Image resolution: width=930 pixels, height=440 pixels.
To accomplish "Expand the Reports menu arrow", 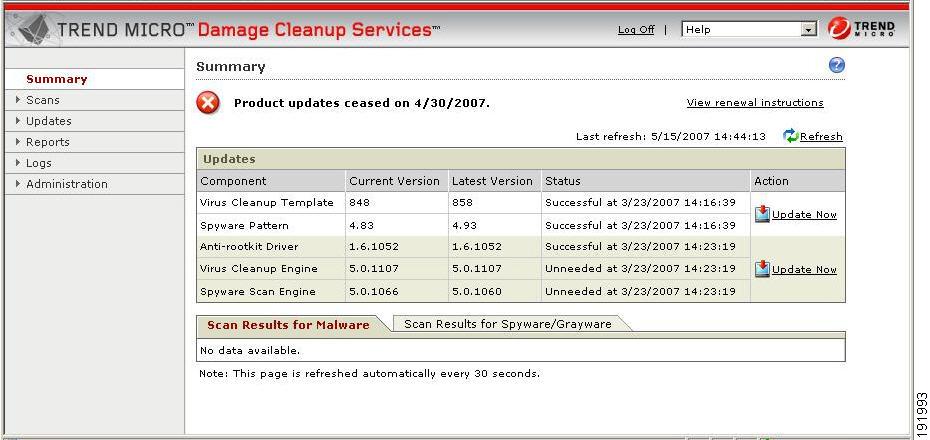I will tap(18, 142).
